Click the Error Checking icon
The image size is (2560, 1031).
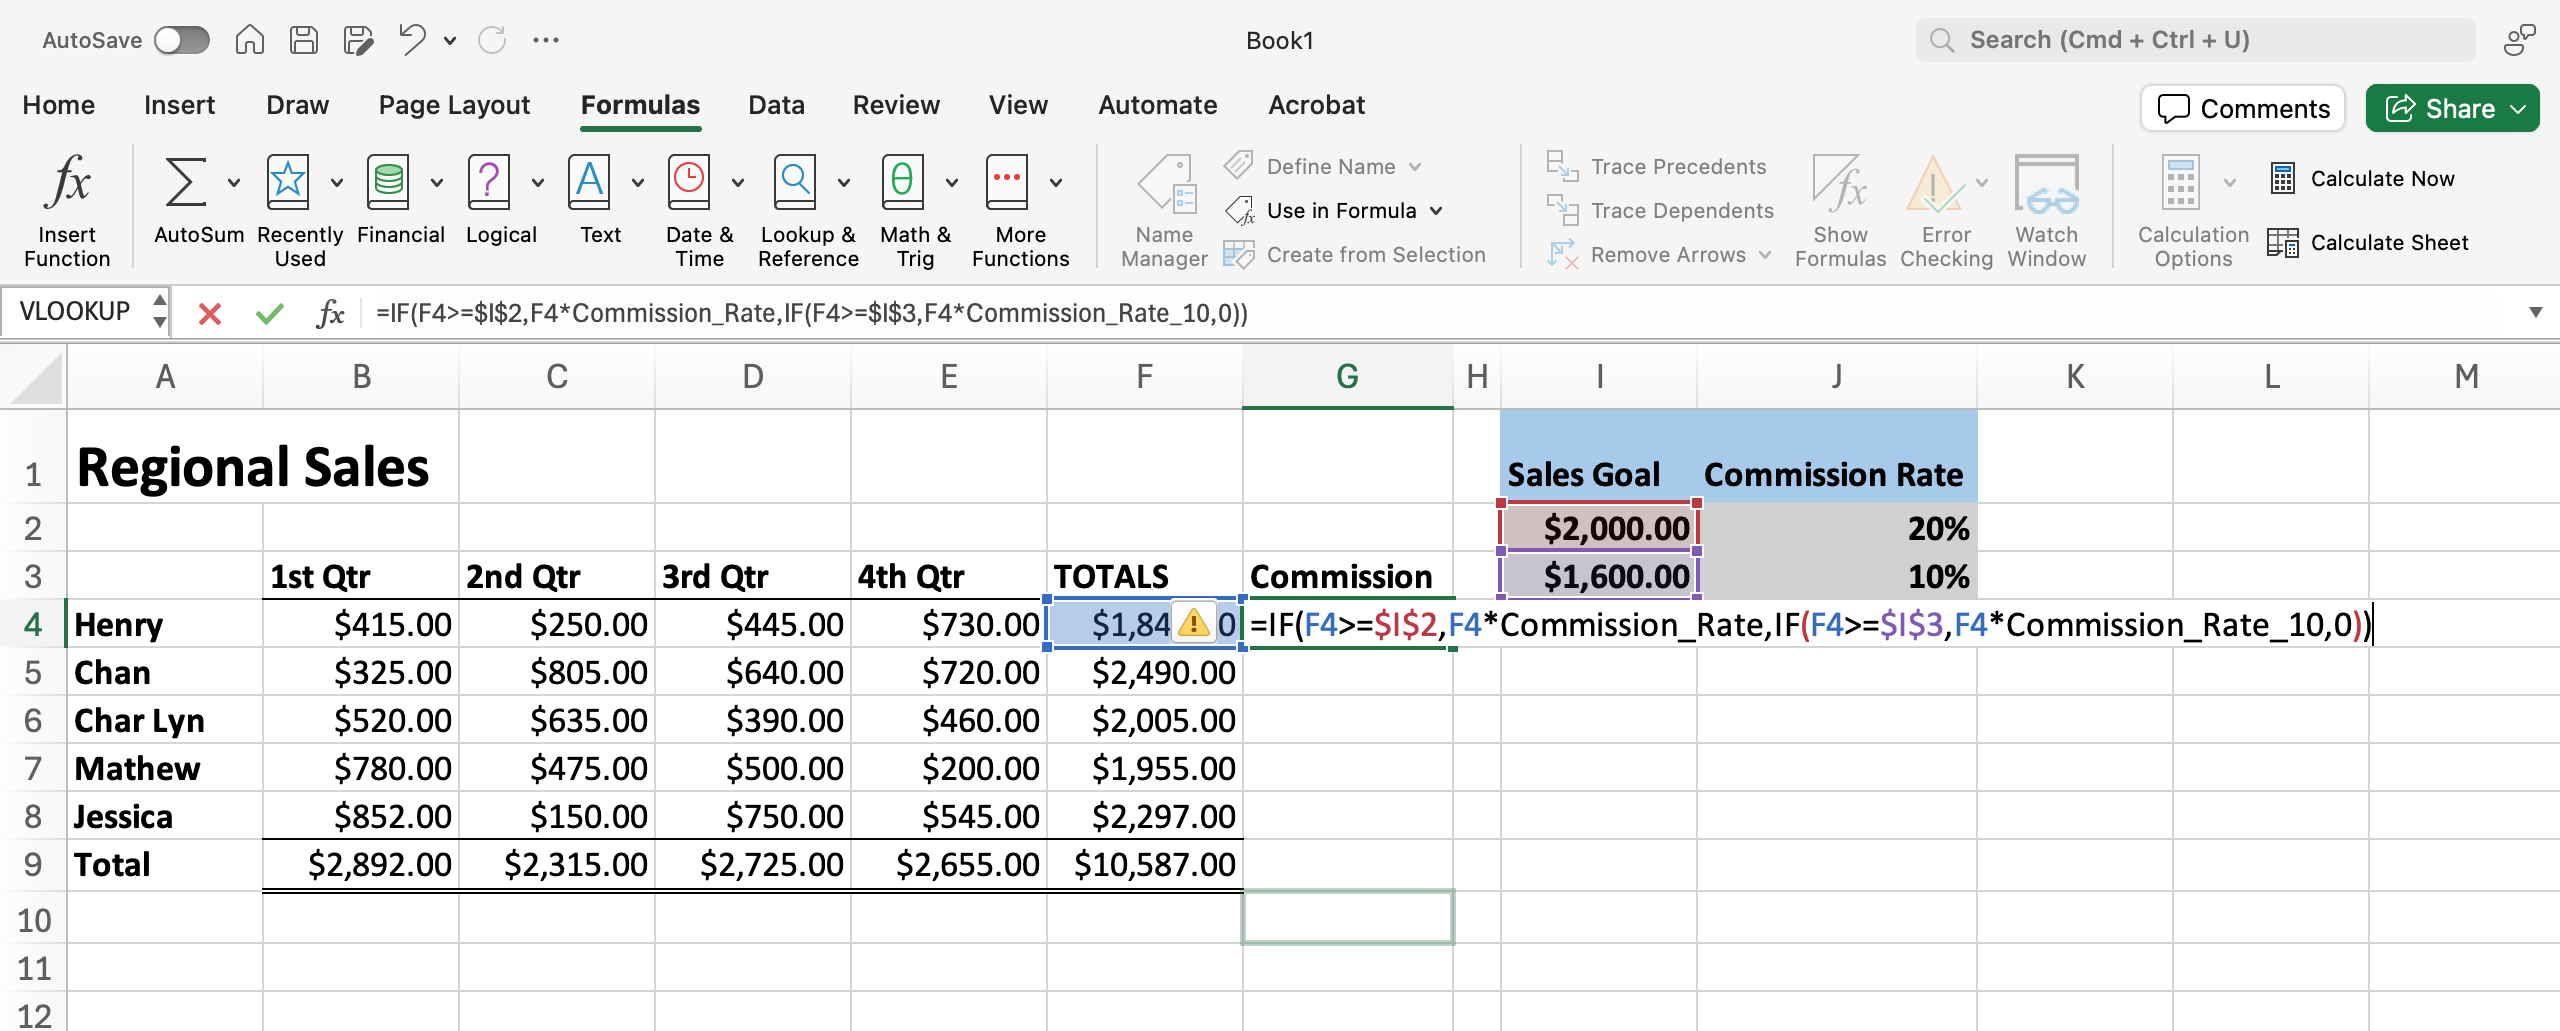pos(1934,183)
